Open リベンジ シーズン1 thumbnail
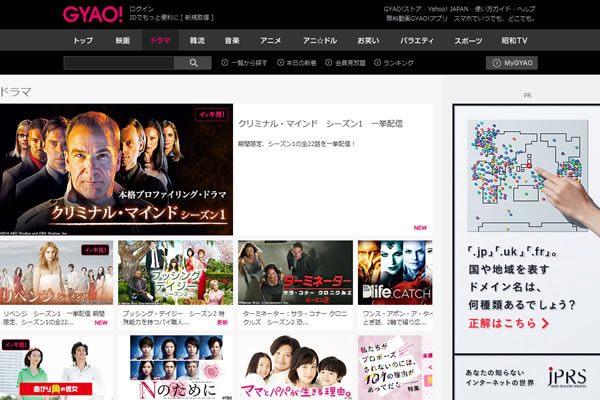Viewport: 600px width, 400px height. tap(56, 273)
